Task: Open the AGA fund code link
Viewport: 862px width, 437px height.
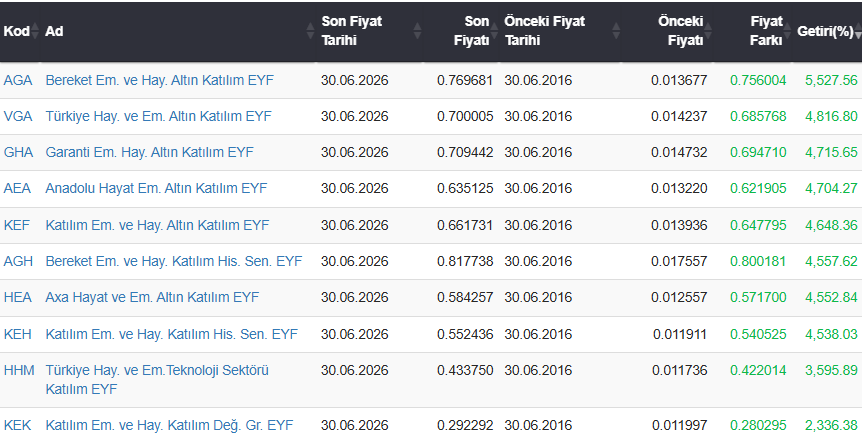Action: [x=18, y=80]
